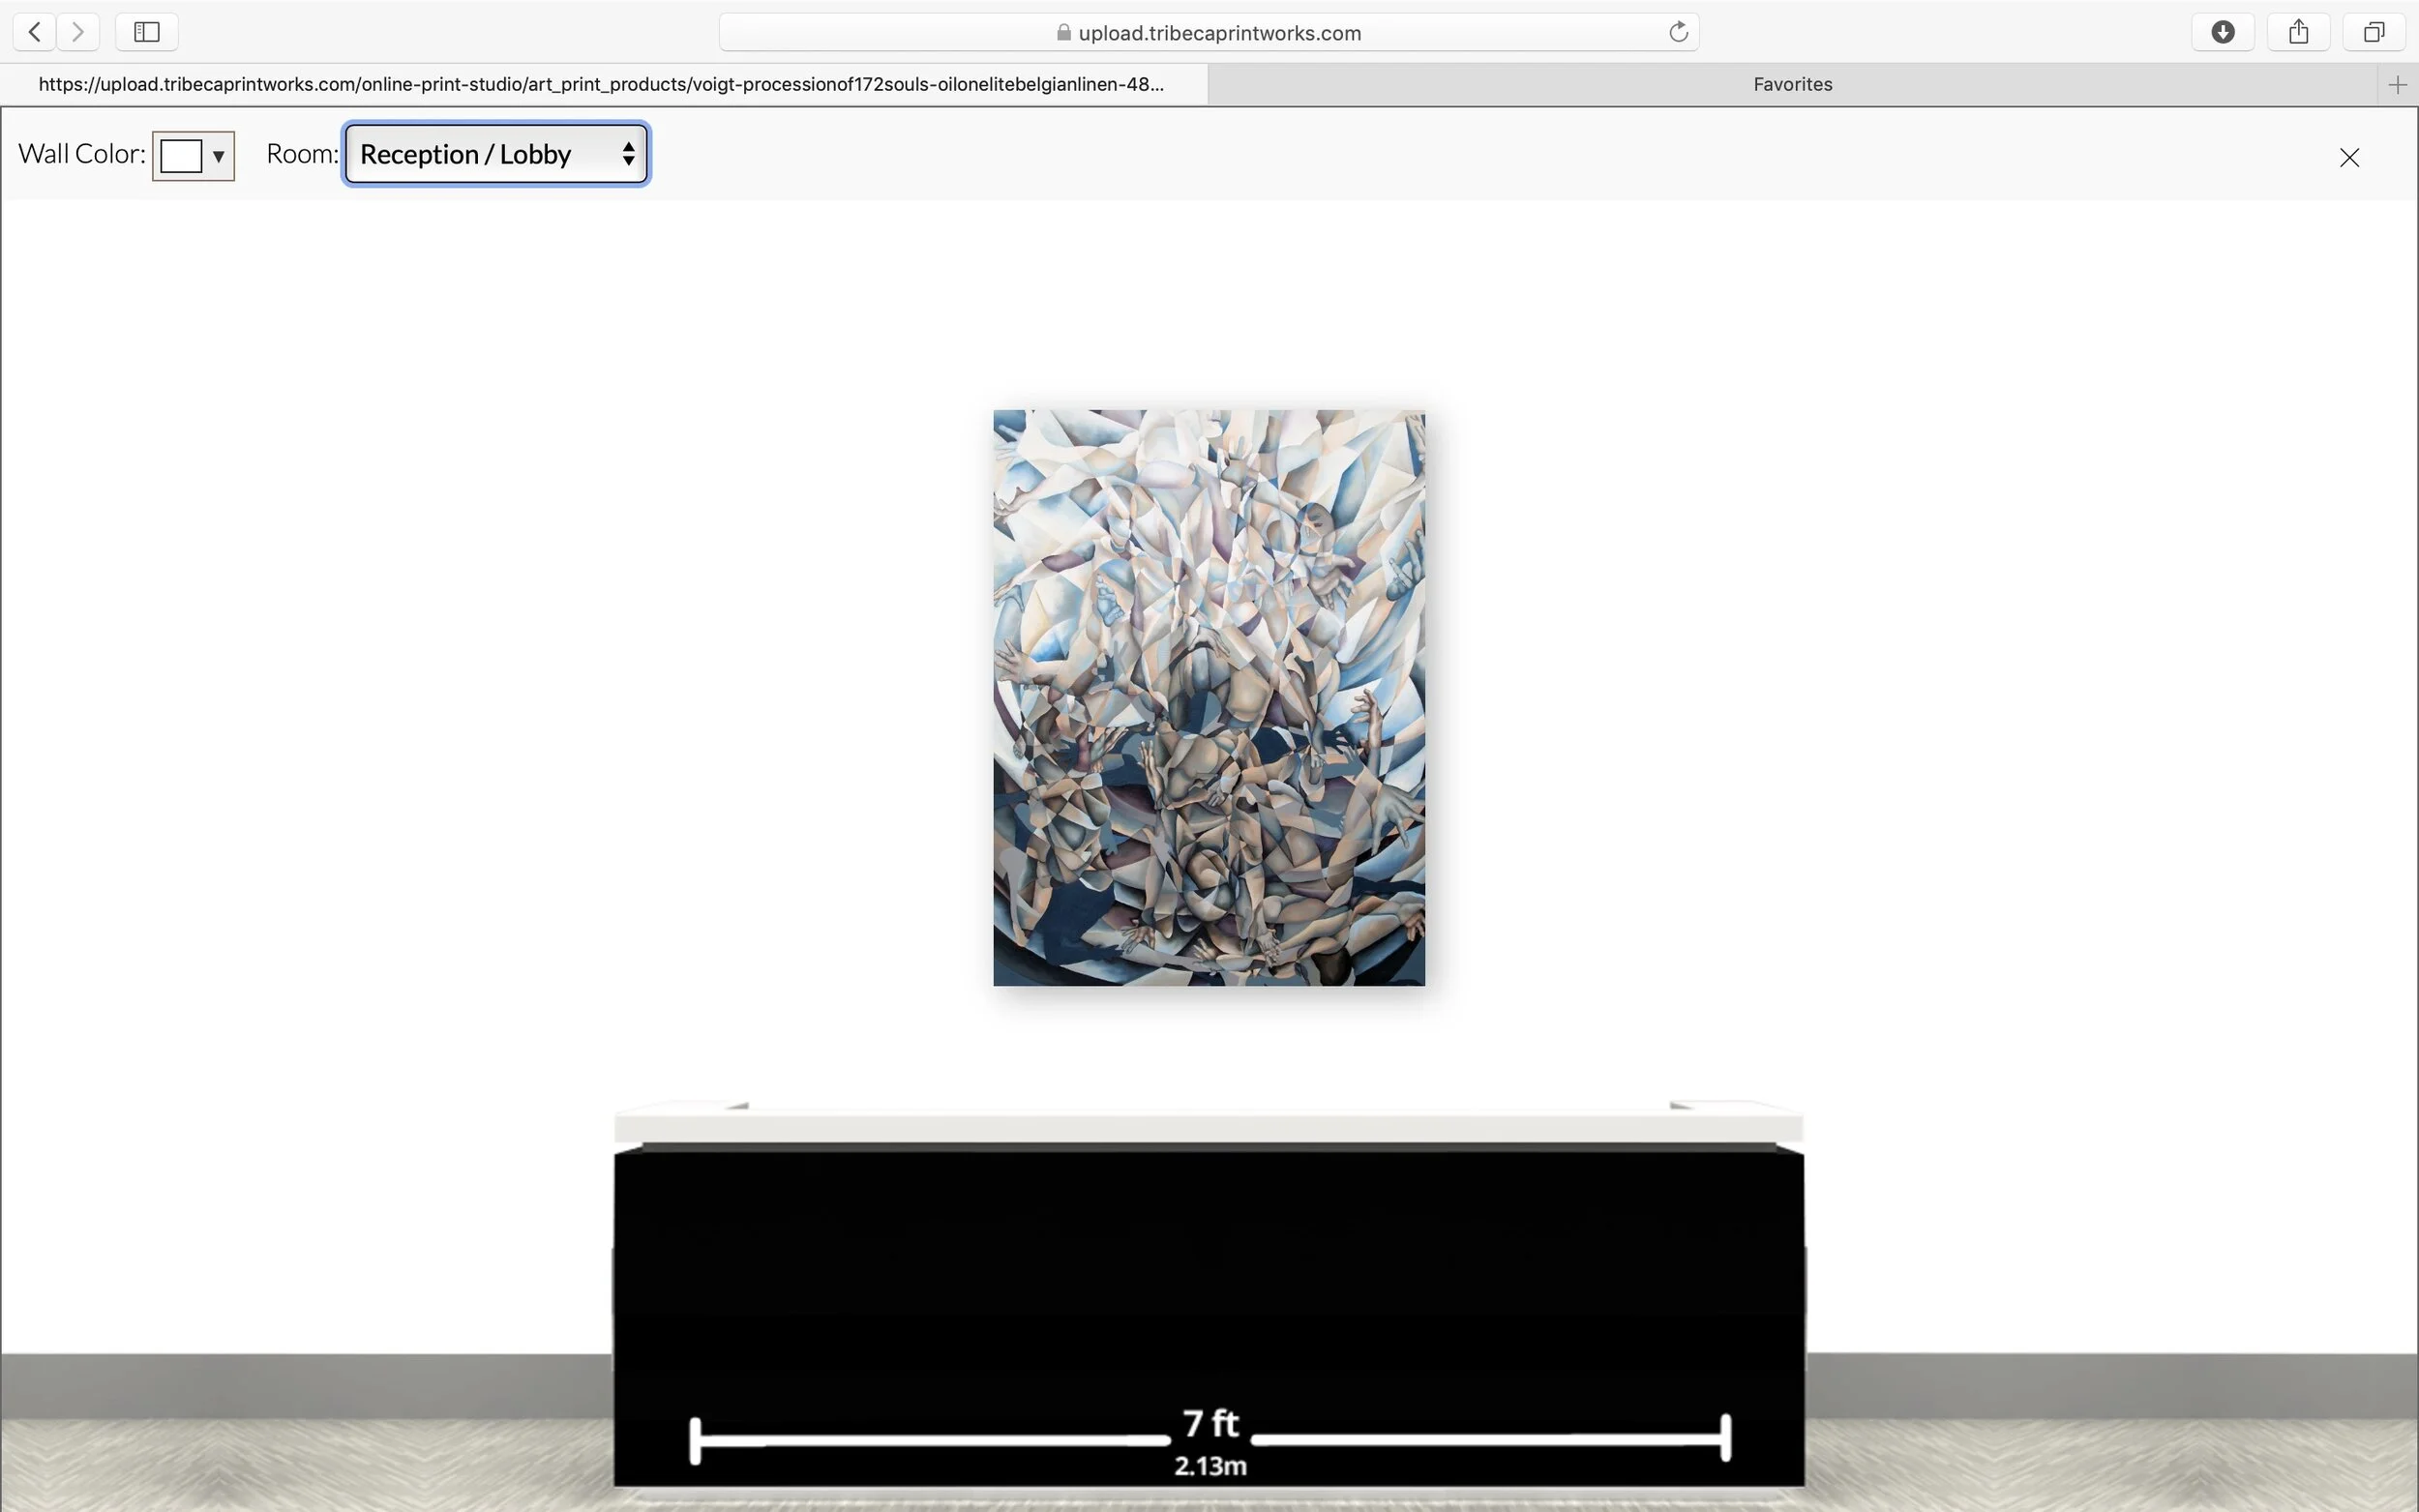Close the room preview with X
Screen dimensions: 2419x1512
click(2349, 157)
